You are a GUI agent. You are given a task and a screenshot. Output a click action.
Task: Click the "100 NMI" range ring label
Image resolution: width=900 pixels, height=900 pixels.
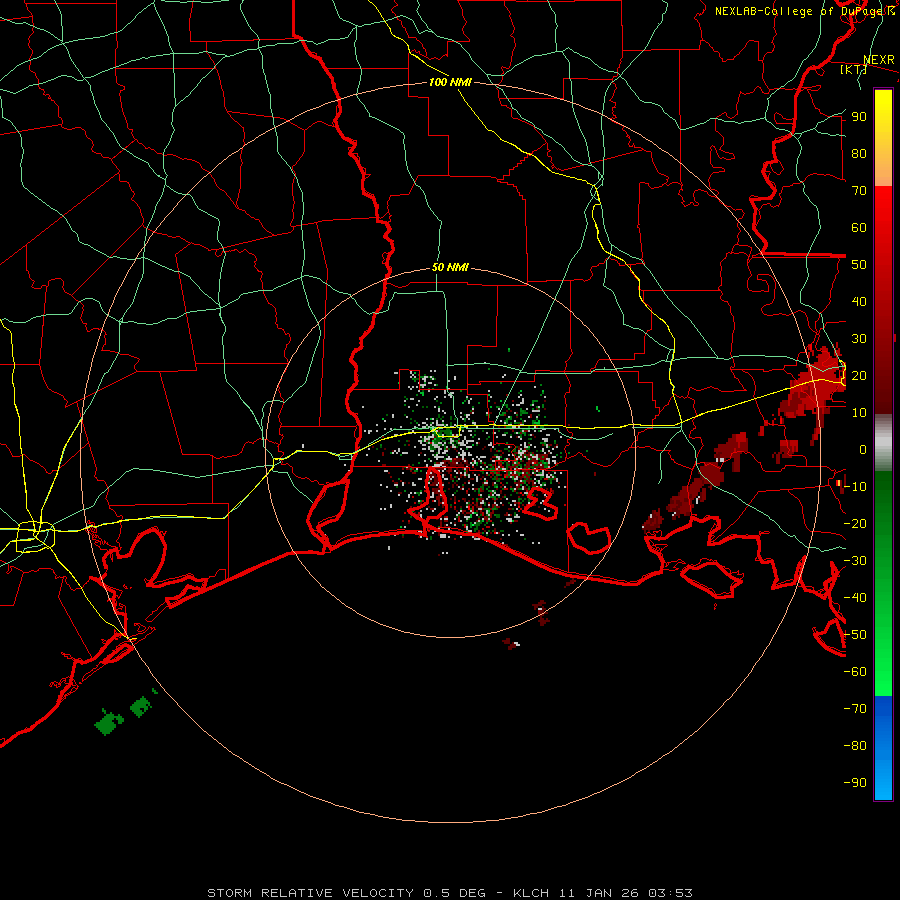pos(450,82)
